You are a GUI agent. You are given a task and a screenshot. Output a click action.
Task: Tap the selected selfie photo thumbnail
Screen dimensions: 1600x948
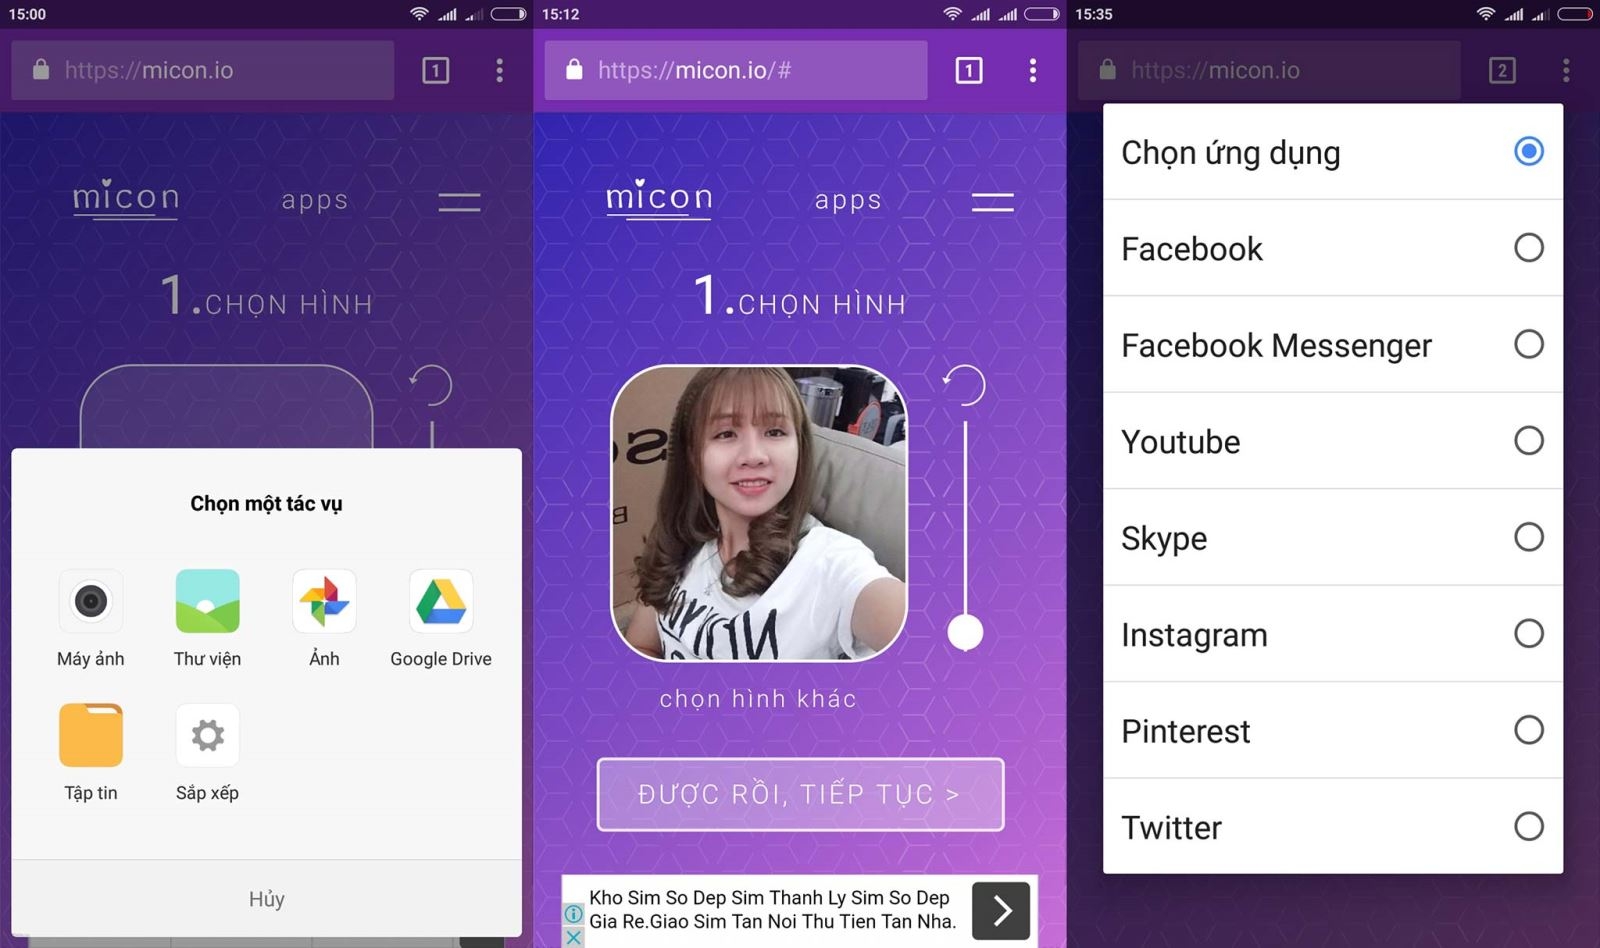click(x=759, y=513)
